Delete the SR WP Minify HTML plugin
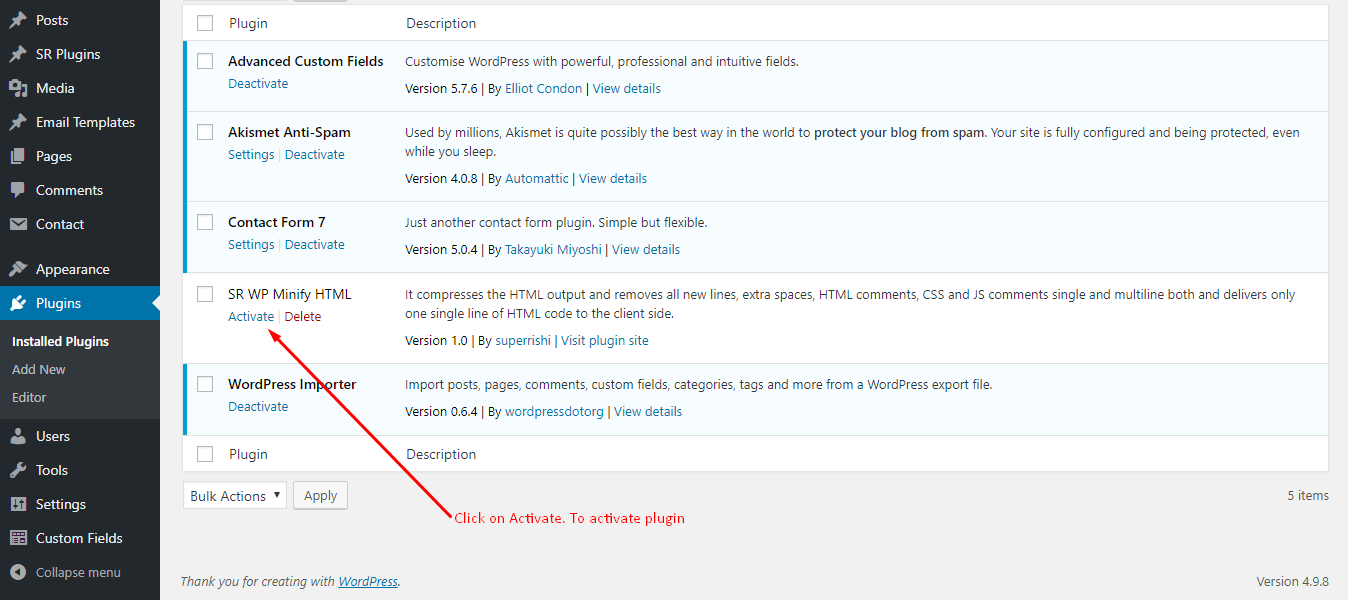The height and width of the screenshot is (600, 1348). click(x=303, y=316)
